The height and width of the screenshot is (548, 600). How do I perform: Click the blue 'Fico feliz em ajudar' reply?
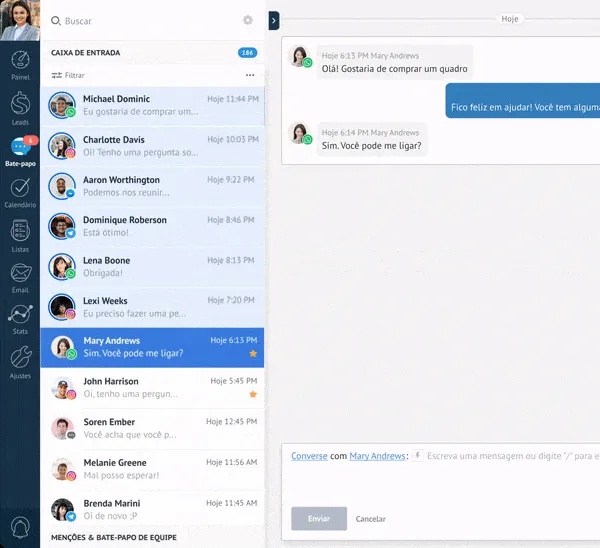click(523, 101)
